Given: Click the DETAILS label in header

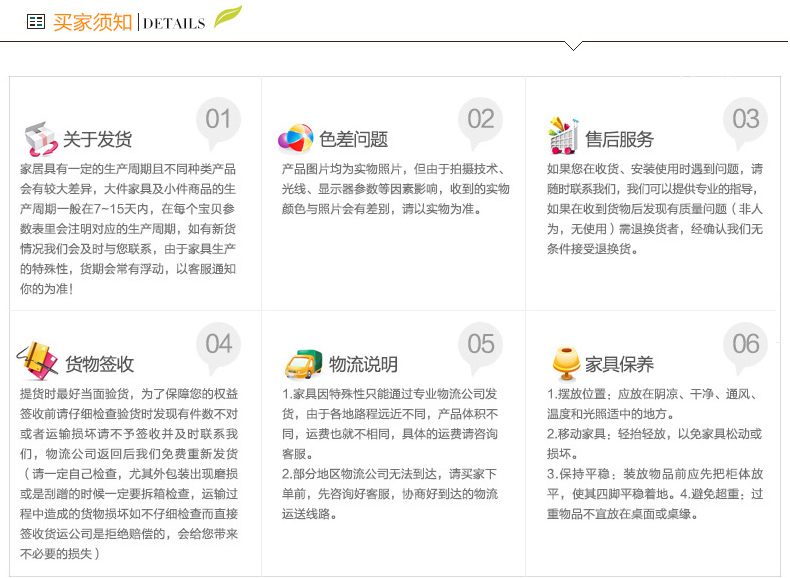Looking at the screenshot, I should pos(174,24).
